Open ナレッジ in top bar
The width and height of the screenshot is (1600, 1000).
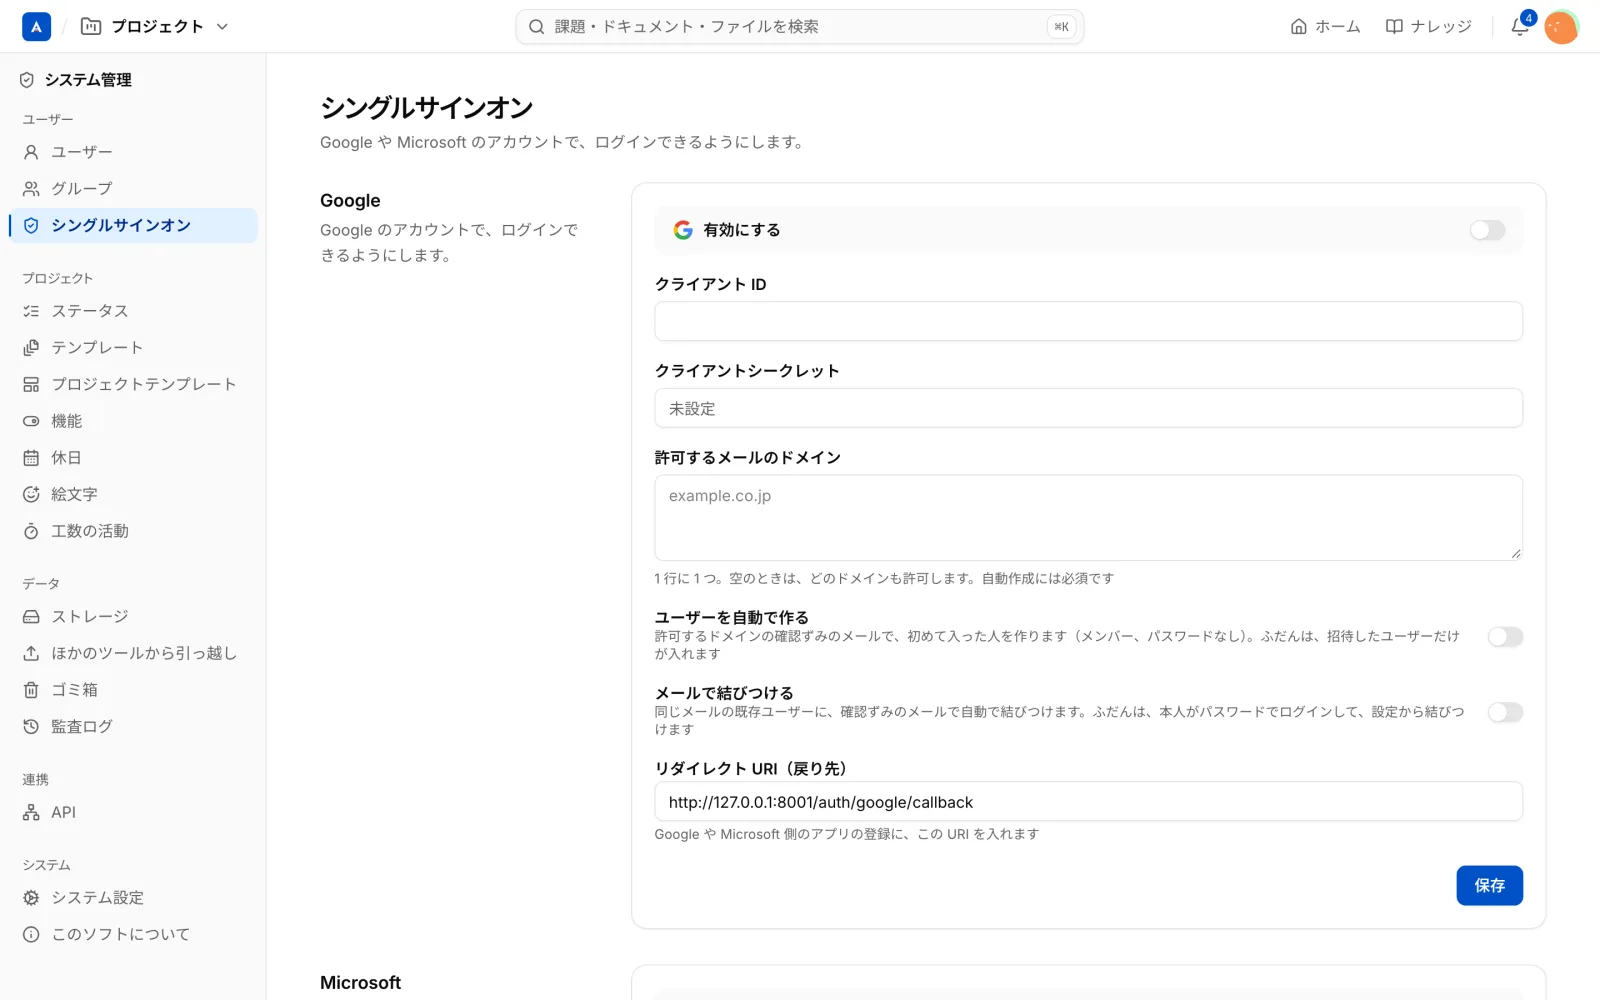coord(1428,27)
